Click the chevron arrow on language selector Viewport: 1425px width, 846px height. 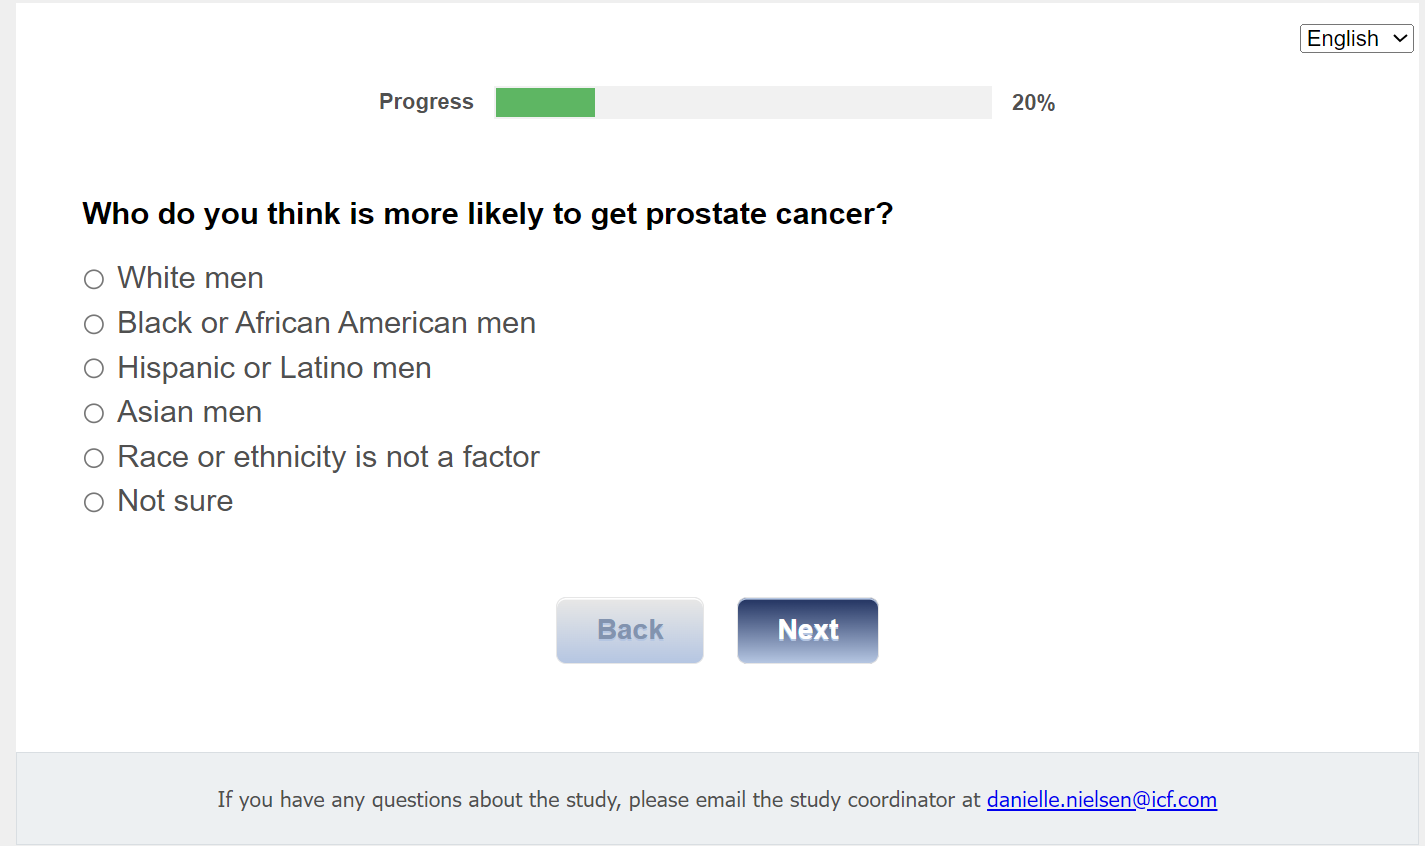click(x=1400, y=39)
